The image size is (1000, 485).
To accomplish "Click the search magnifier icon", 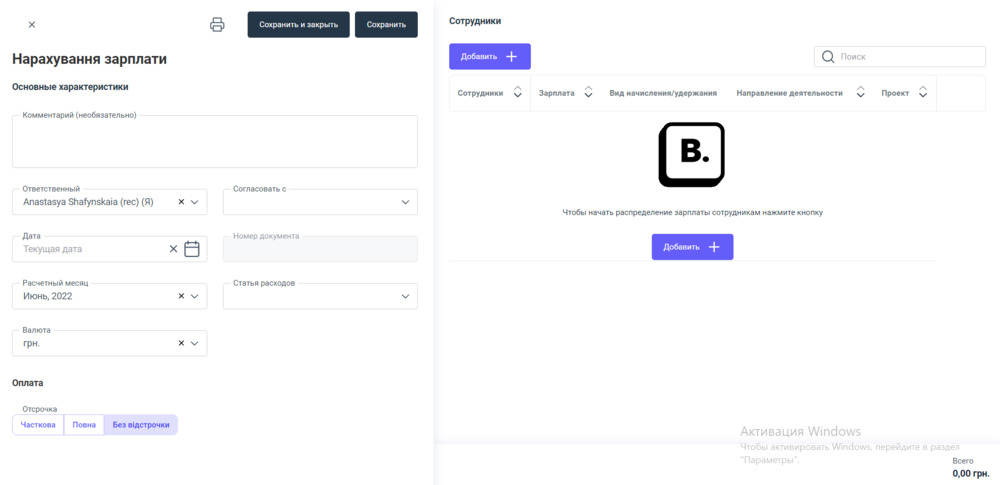I will (828, 57).
